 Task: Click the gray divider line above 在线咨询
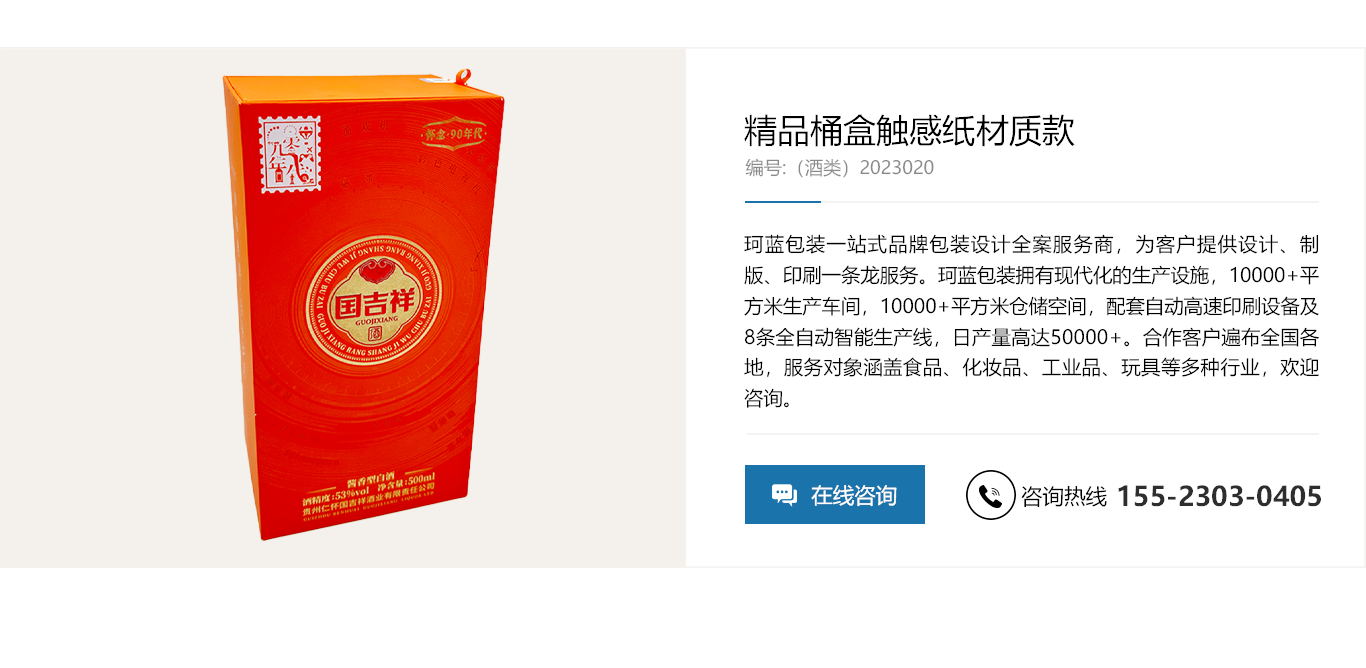[x=1032, y=434]
